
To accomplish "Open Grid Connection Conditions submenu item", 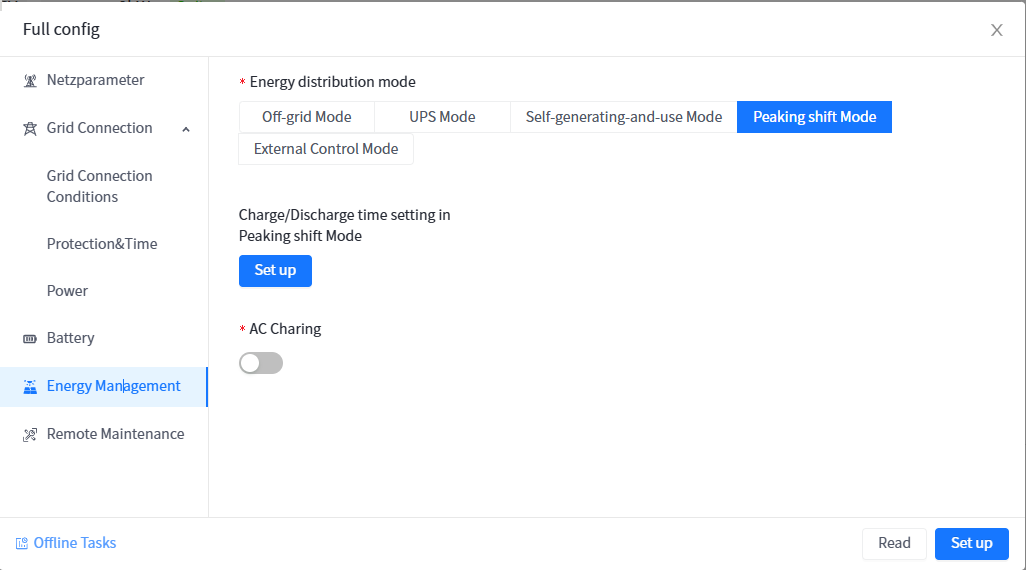I will tap(100, 186).
